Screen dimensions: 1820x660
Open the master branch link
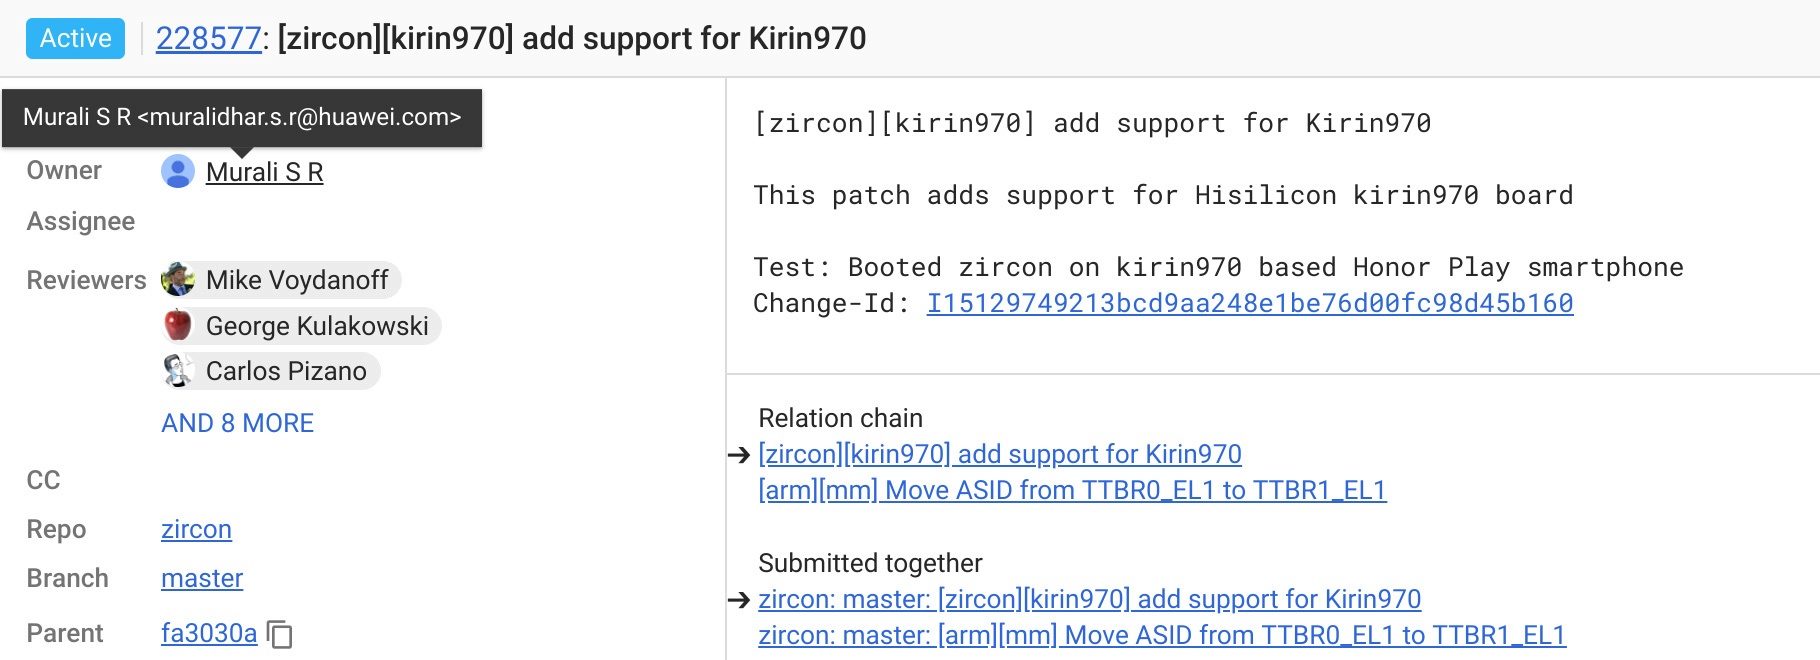click(202, 578)
